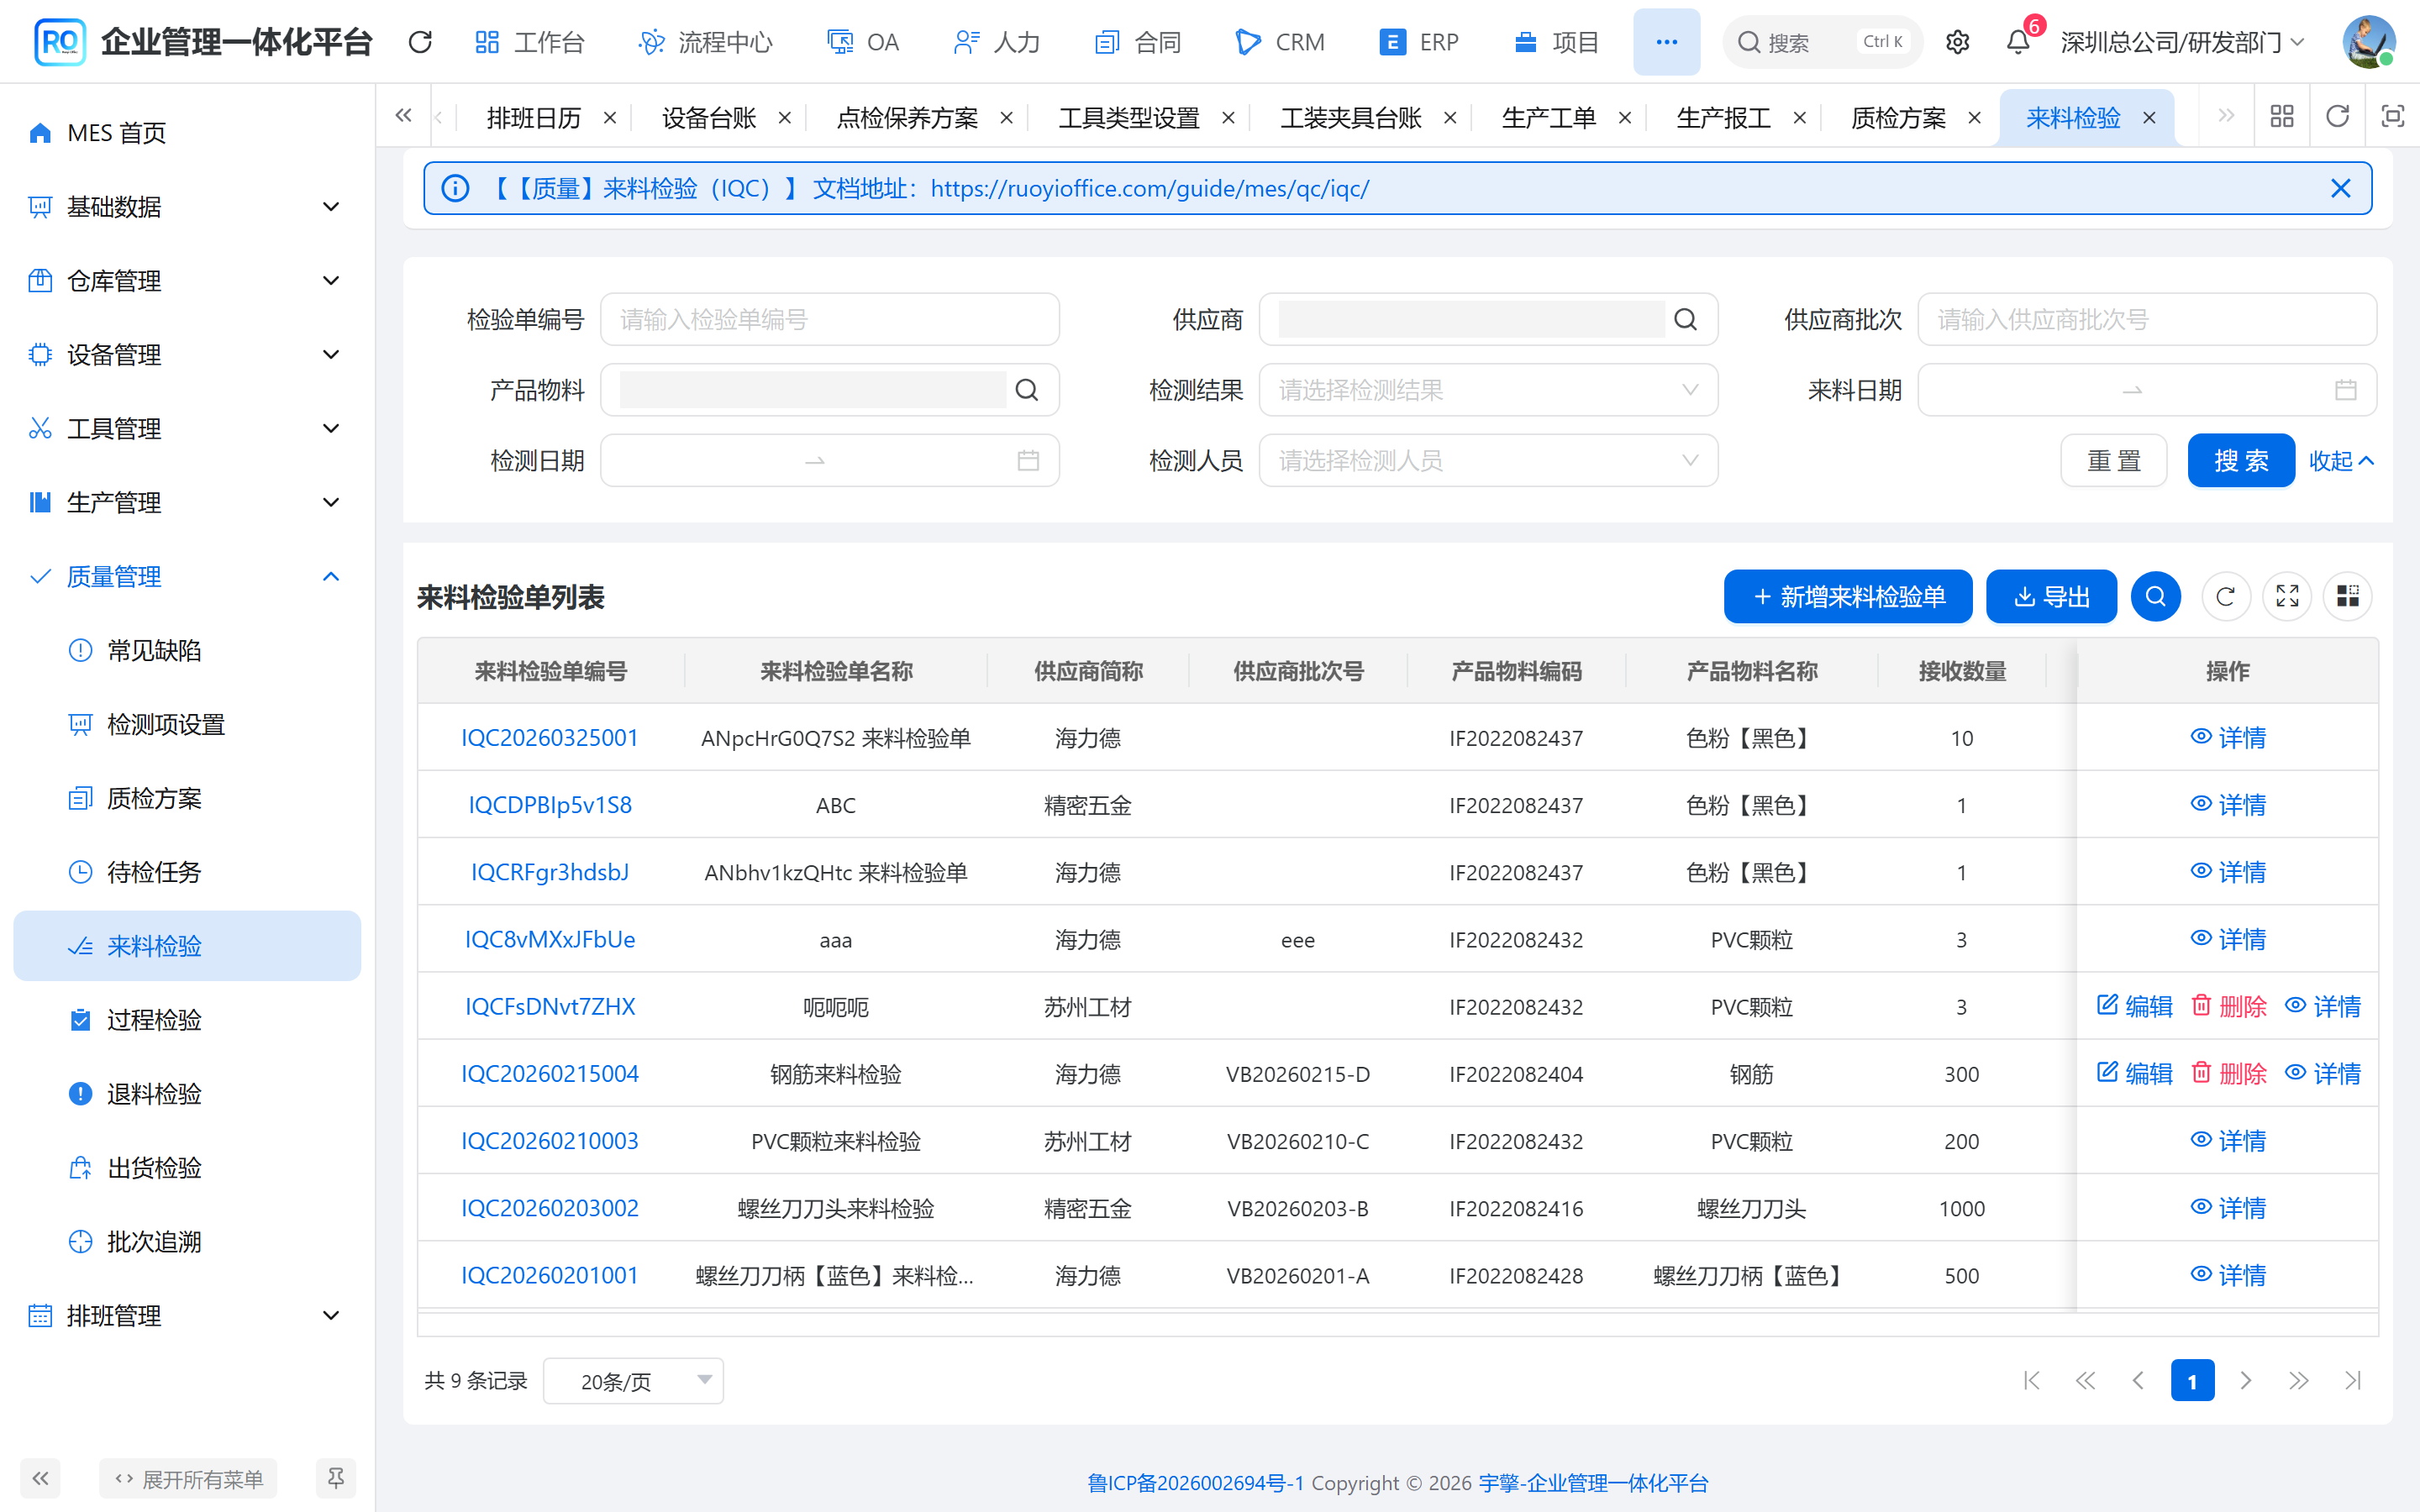2420x1512 pixels.
Task: Open the 深圳总公司/研发部门 selector
Action: tap(2182, 42)
